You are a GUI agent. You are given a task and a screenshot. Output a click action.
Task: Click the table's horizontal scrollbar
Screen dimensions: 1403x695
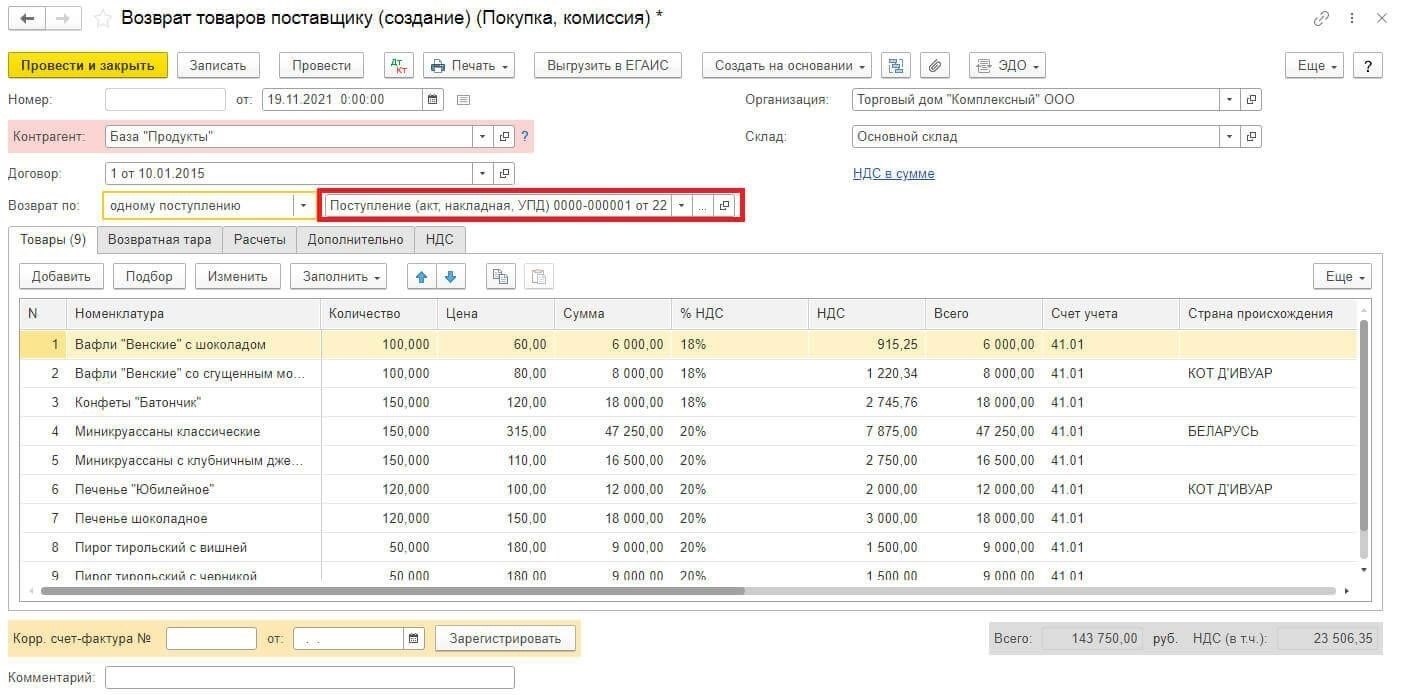[394, 591]
